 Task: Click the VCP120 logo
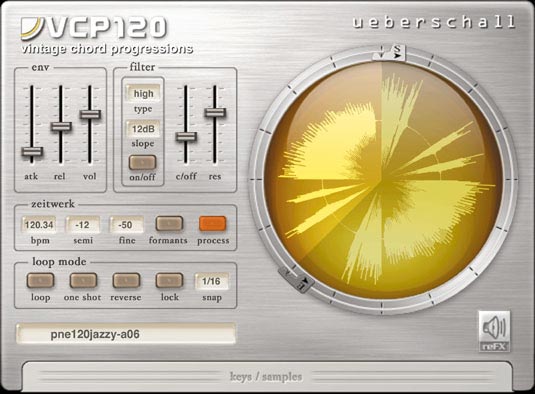(x=94, y=28)
